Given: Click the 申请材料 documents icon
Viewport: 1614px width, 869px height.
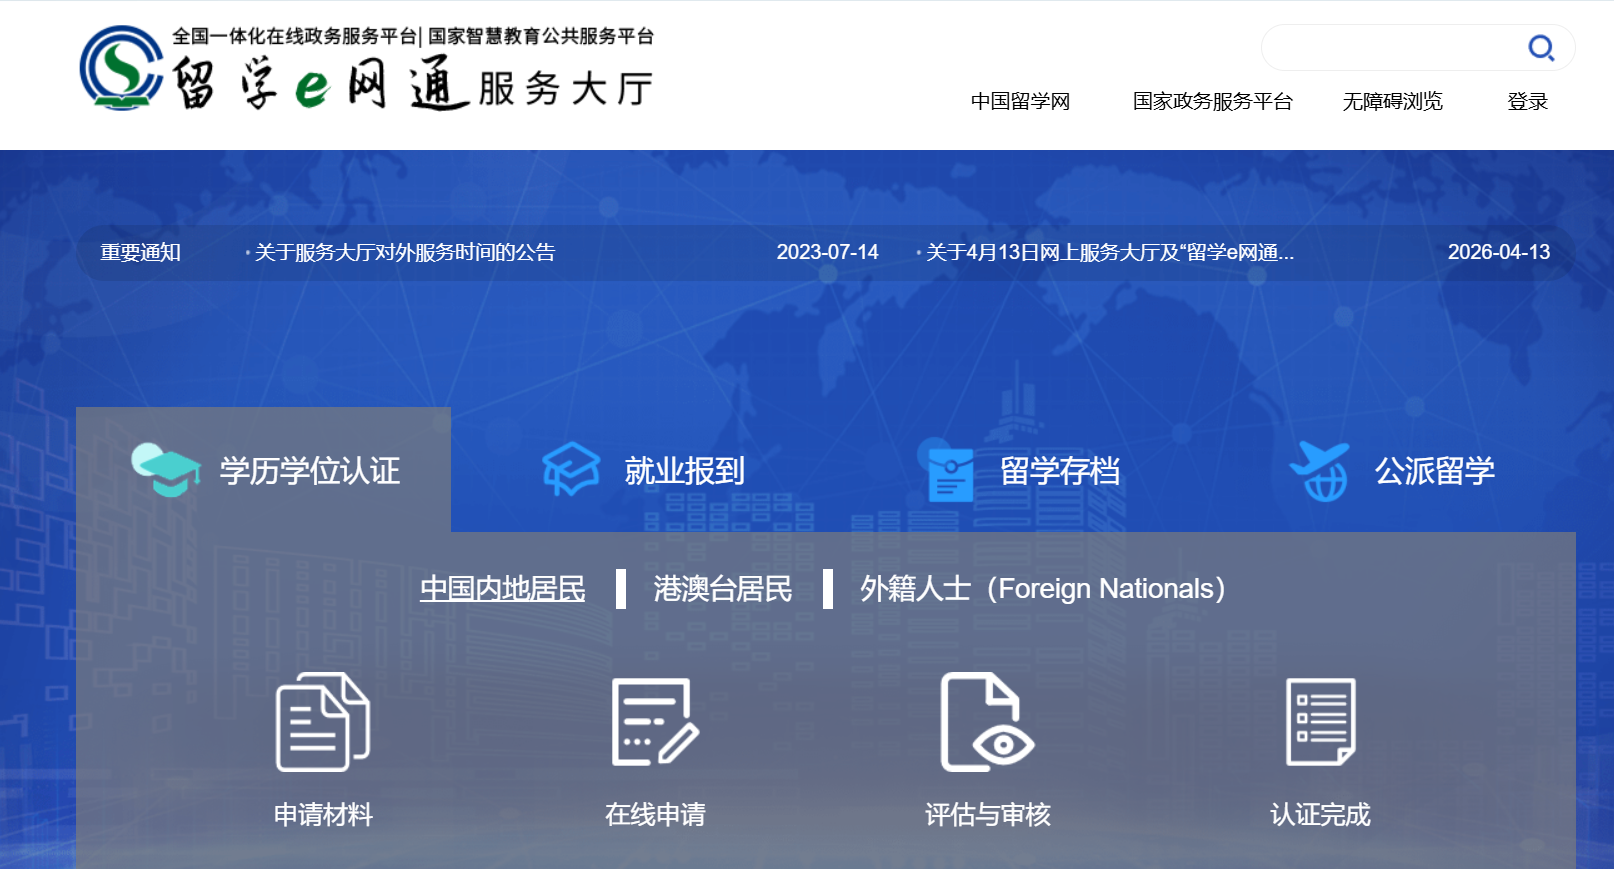Looking at the screenshot, I should [x=323, y=722].
